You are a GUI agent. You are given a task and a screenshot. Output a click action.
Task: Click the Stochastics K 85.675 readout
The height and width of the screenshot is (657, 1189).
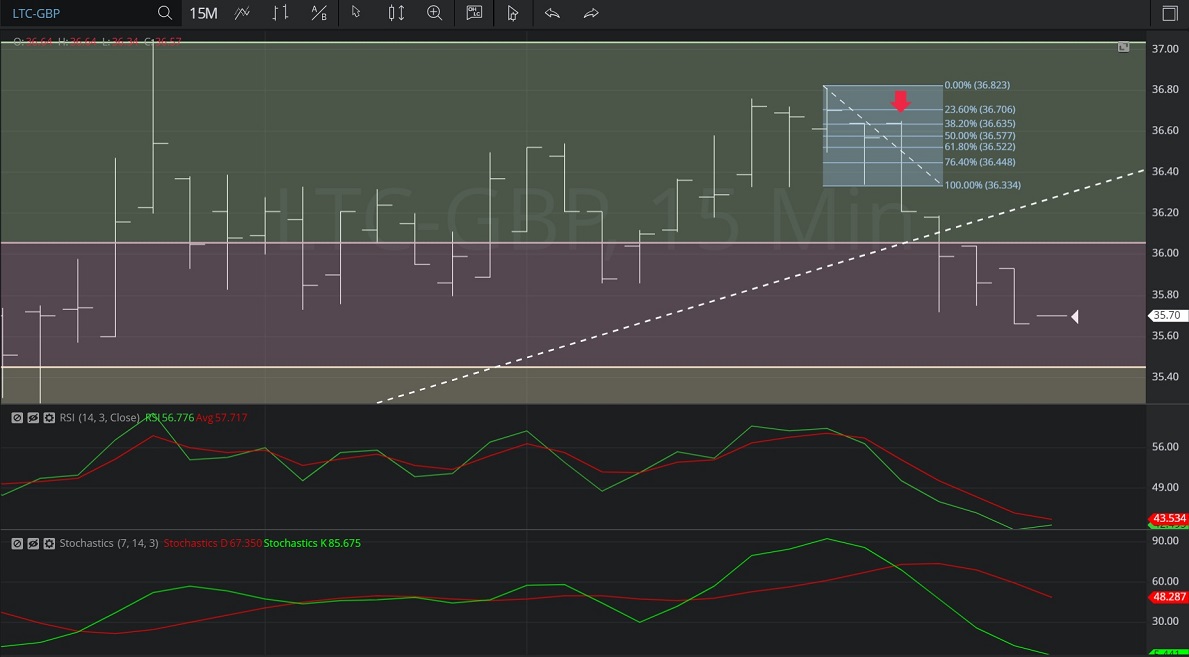[312, 543]
